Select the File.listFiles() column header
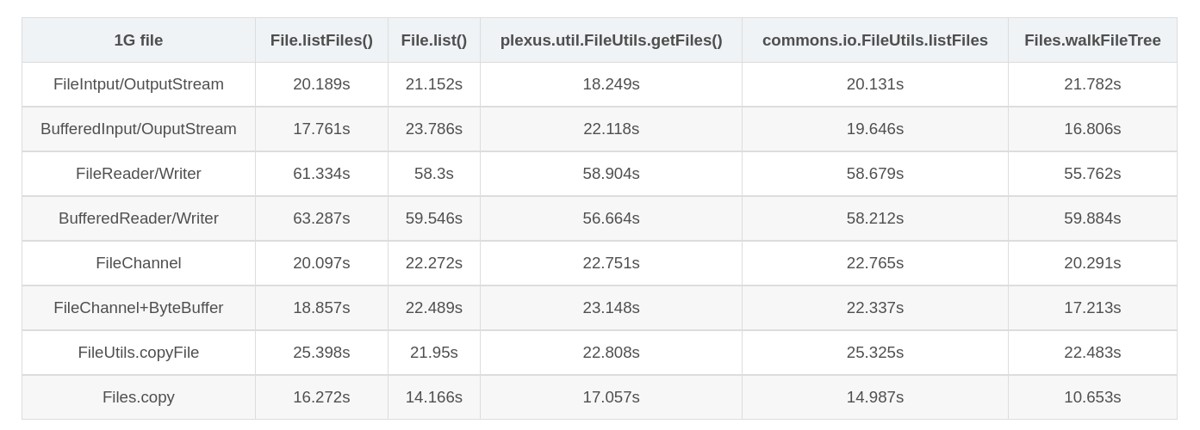1200x430 pixels. [321, 40]
